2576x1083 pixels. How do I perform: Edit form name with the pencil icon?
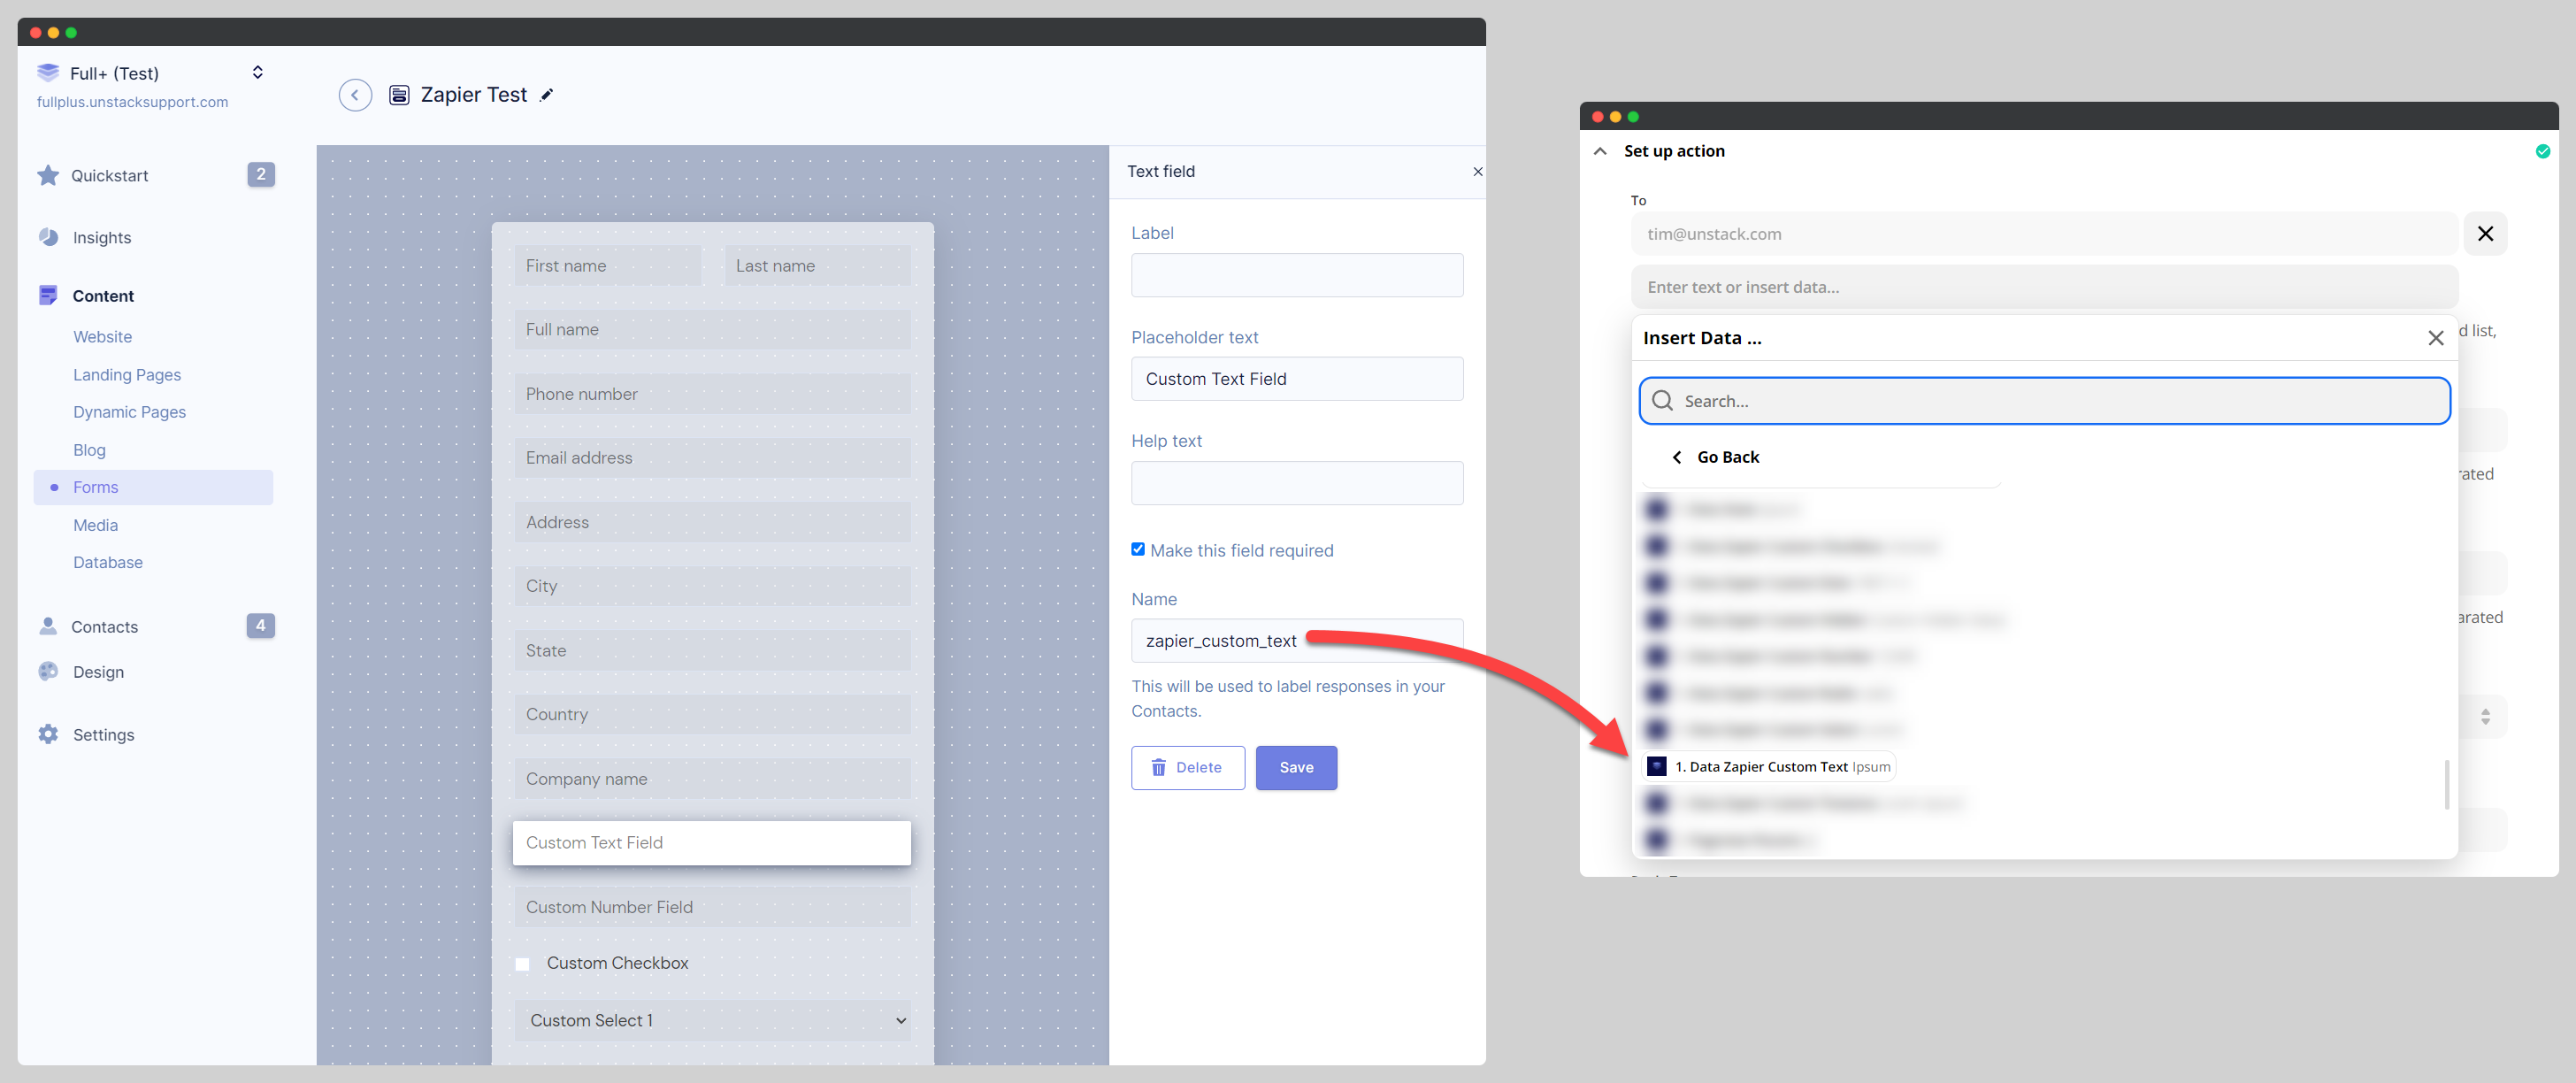[x=546, y=95]
